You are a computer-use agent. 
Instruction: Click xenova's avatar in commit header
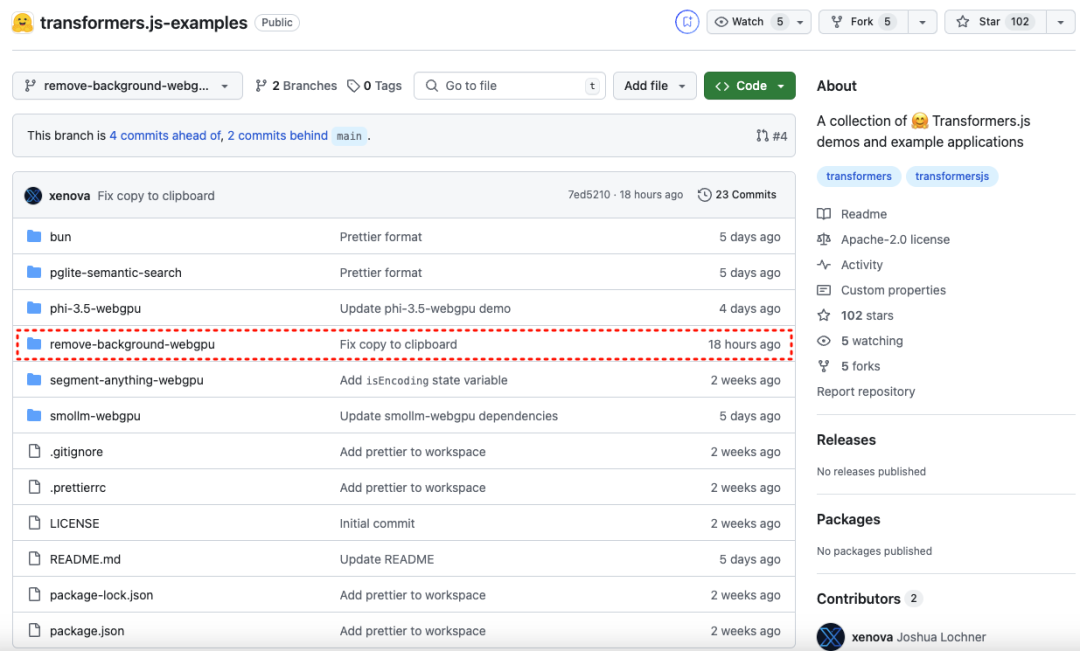click(33, 196)
